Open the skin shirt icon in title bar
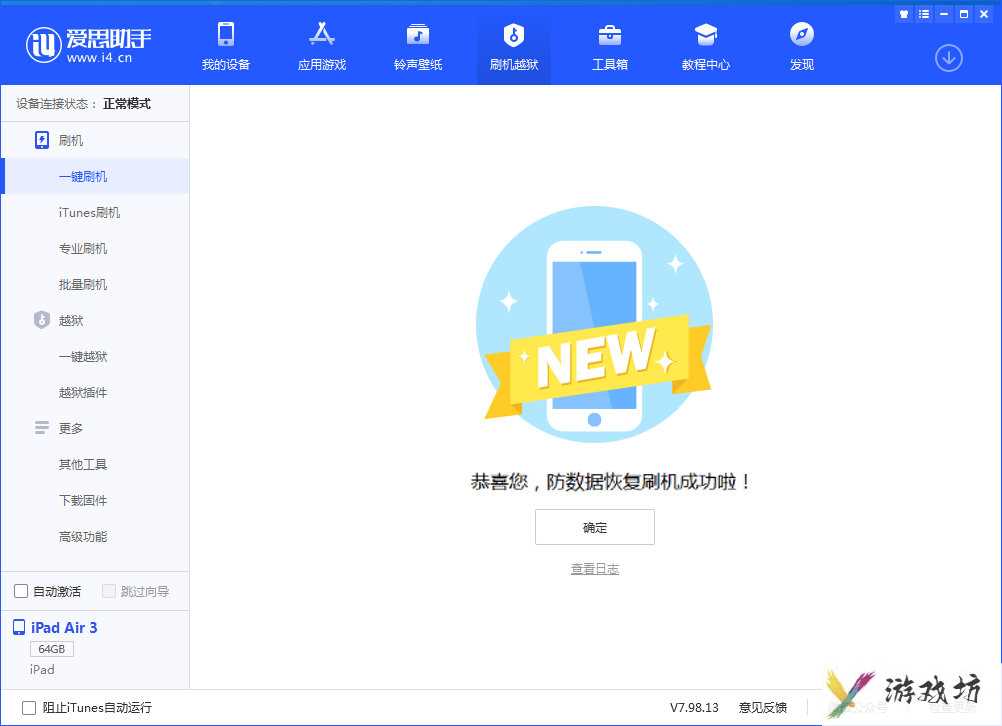This screenshot has height=726, width=1002. [x=904, y=13]
